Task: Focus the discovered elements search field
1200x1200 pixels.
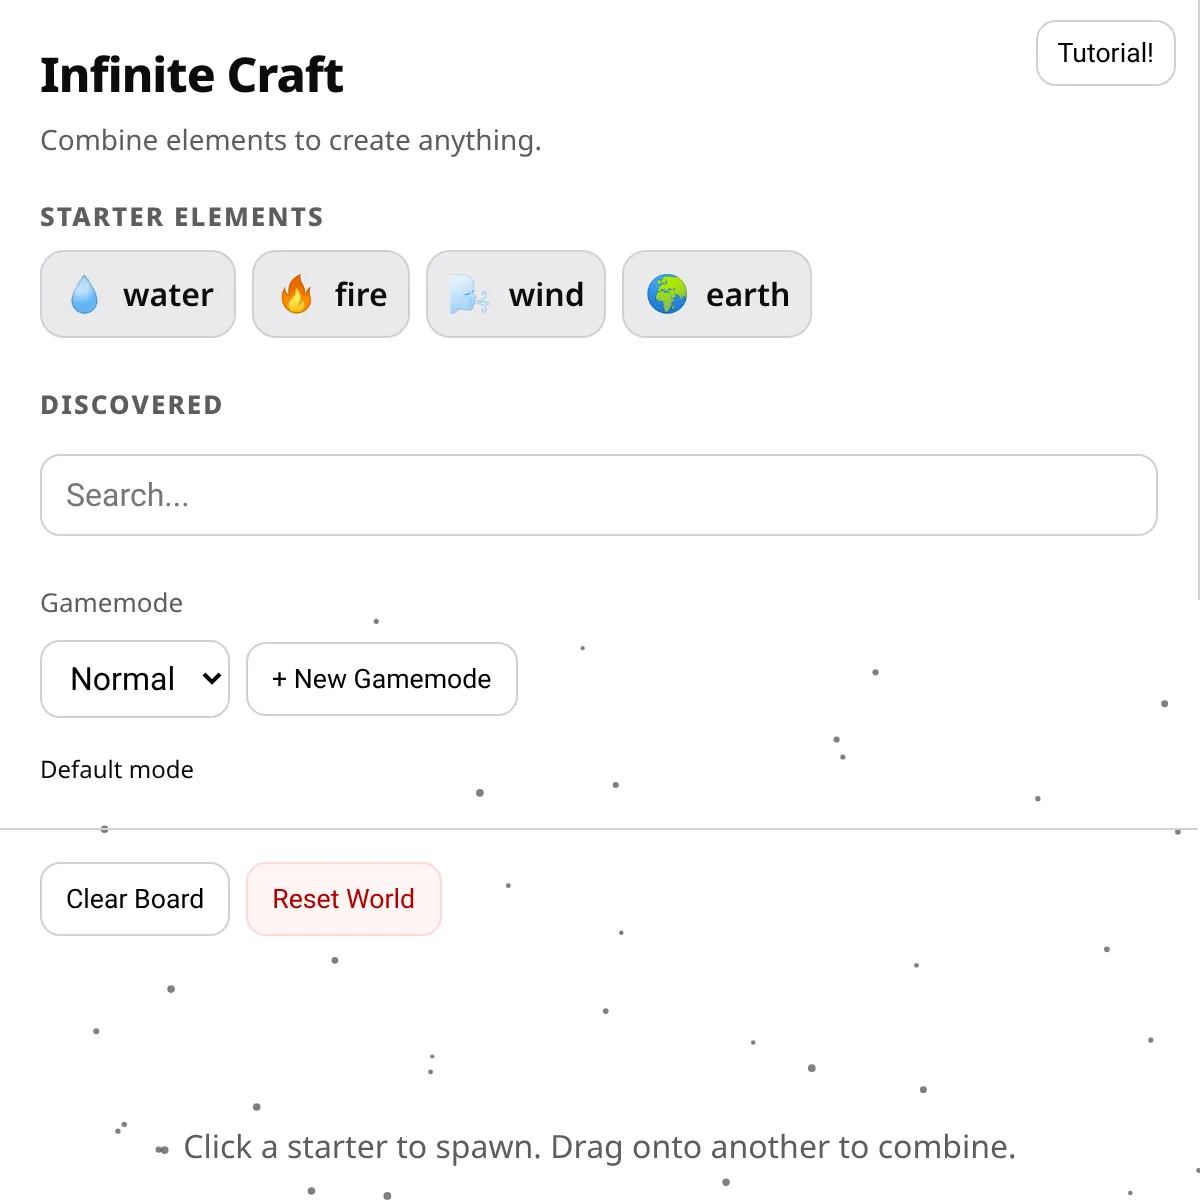Action: click(x=598, y=495)
